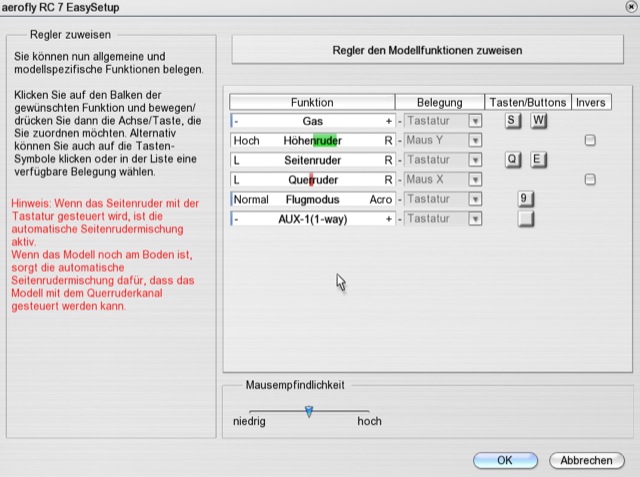640x477 pixels.
Task: Click the Abbrechen button
Action: coord(586,460)
